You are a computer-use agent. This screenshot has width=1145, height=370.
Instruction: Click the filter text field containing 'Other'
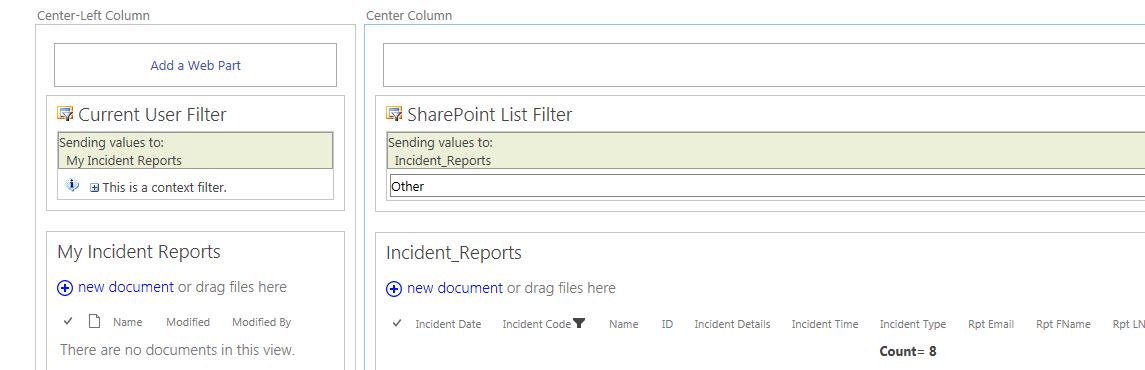point(767,186)
